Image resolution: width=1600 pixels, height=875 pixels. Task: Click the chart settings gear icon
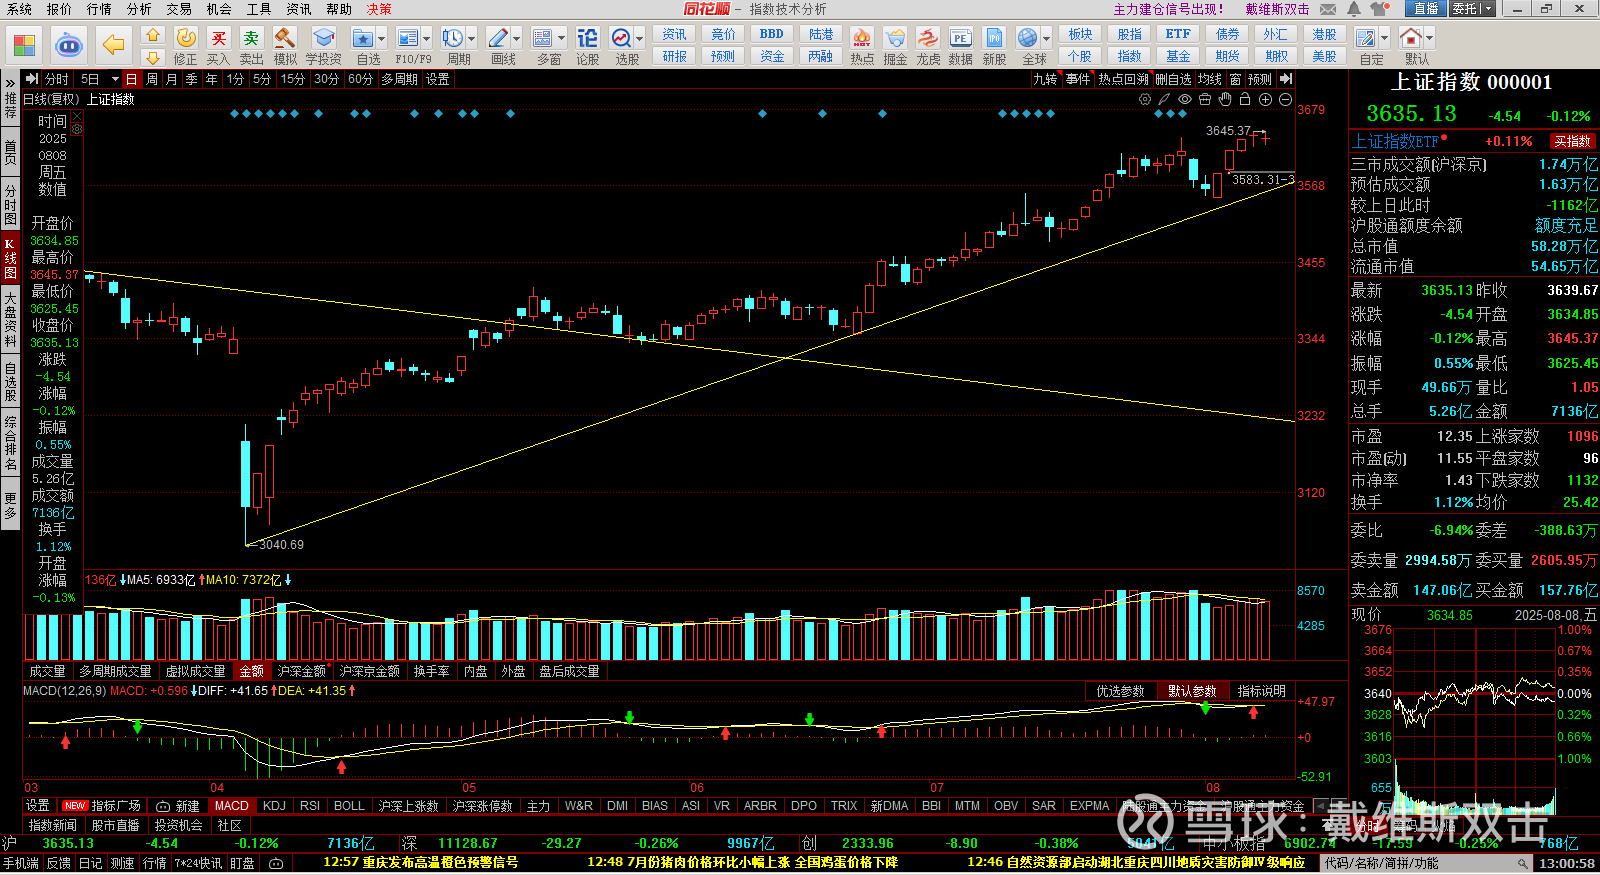click(1145, 100)
